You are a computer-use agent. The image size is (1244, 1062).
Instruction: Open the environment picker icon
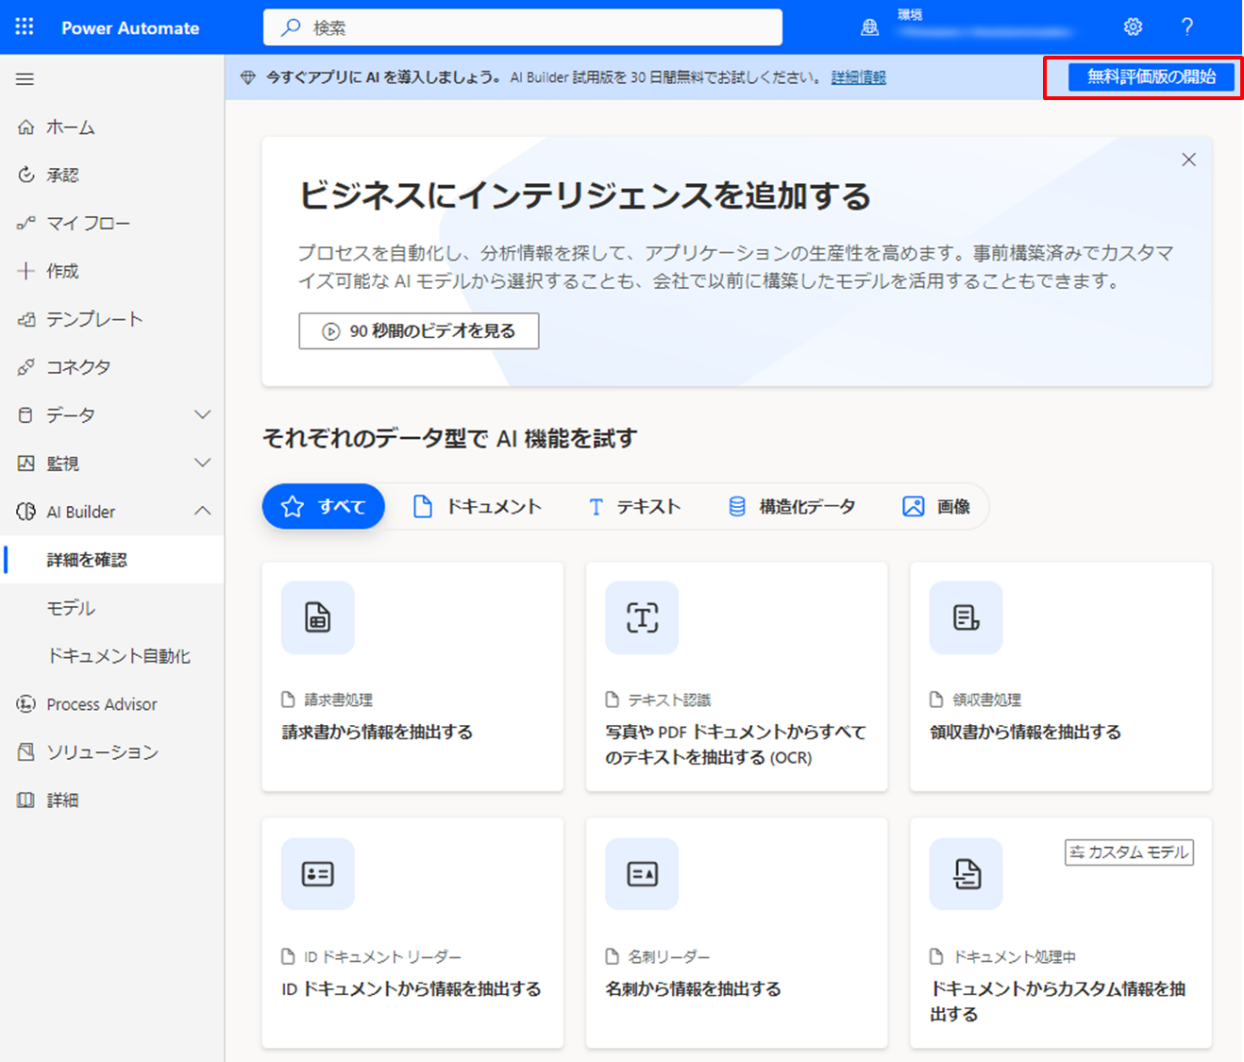click(x=870, y=28)
